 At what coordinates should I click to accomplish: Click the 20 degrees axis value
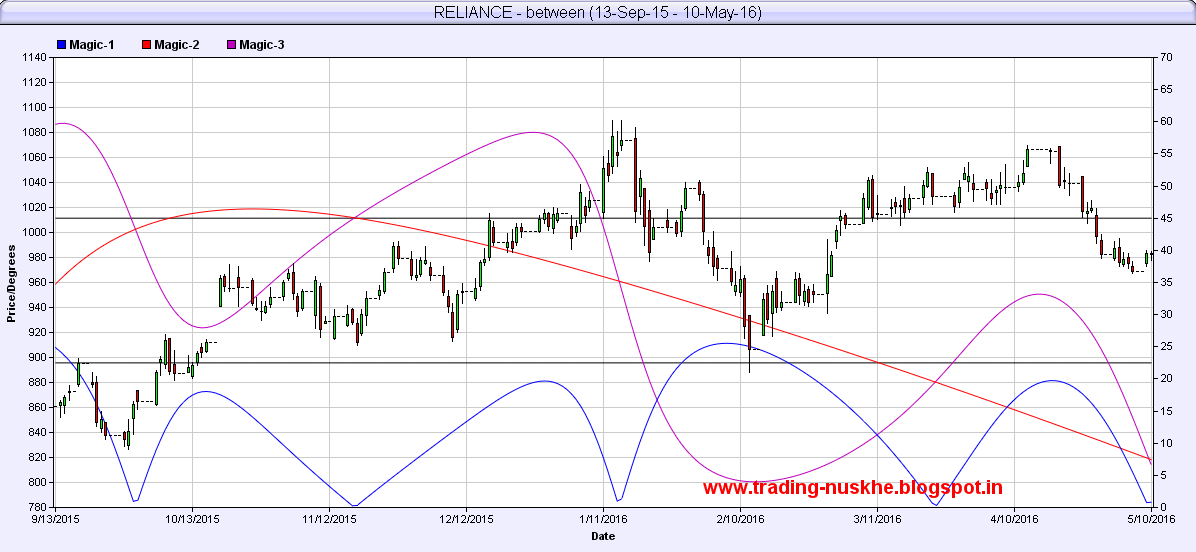point(1165,379)
